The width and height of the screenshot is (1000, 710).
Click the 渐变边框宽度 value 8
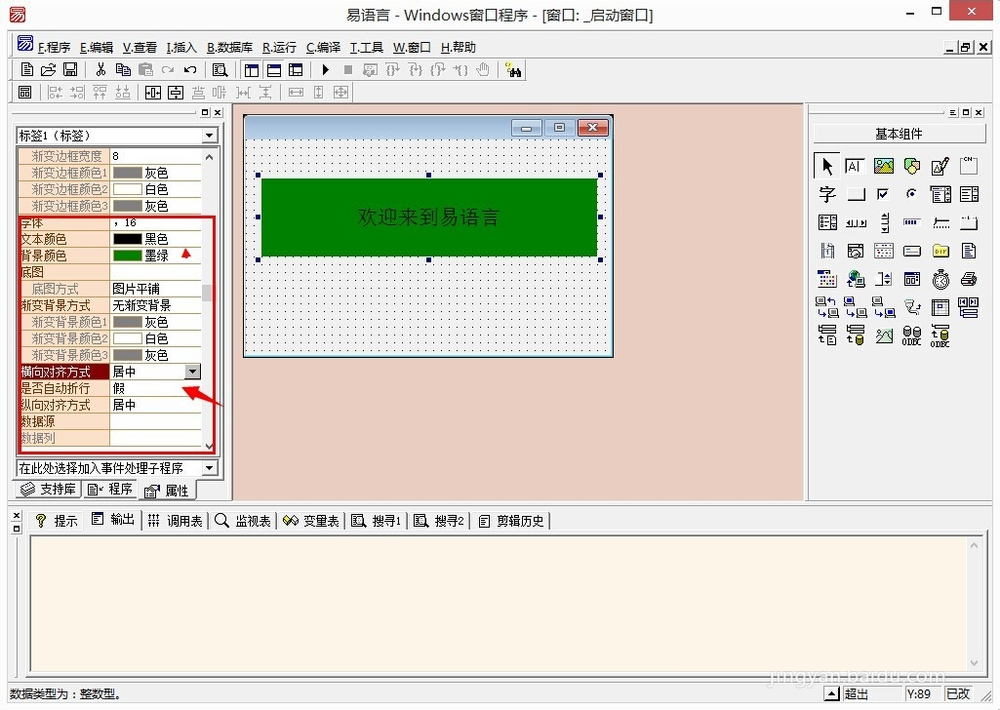[156, 156]
